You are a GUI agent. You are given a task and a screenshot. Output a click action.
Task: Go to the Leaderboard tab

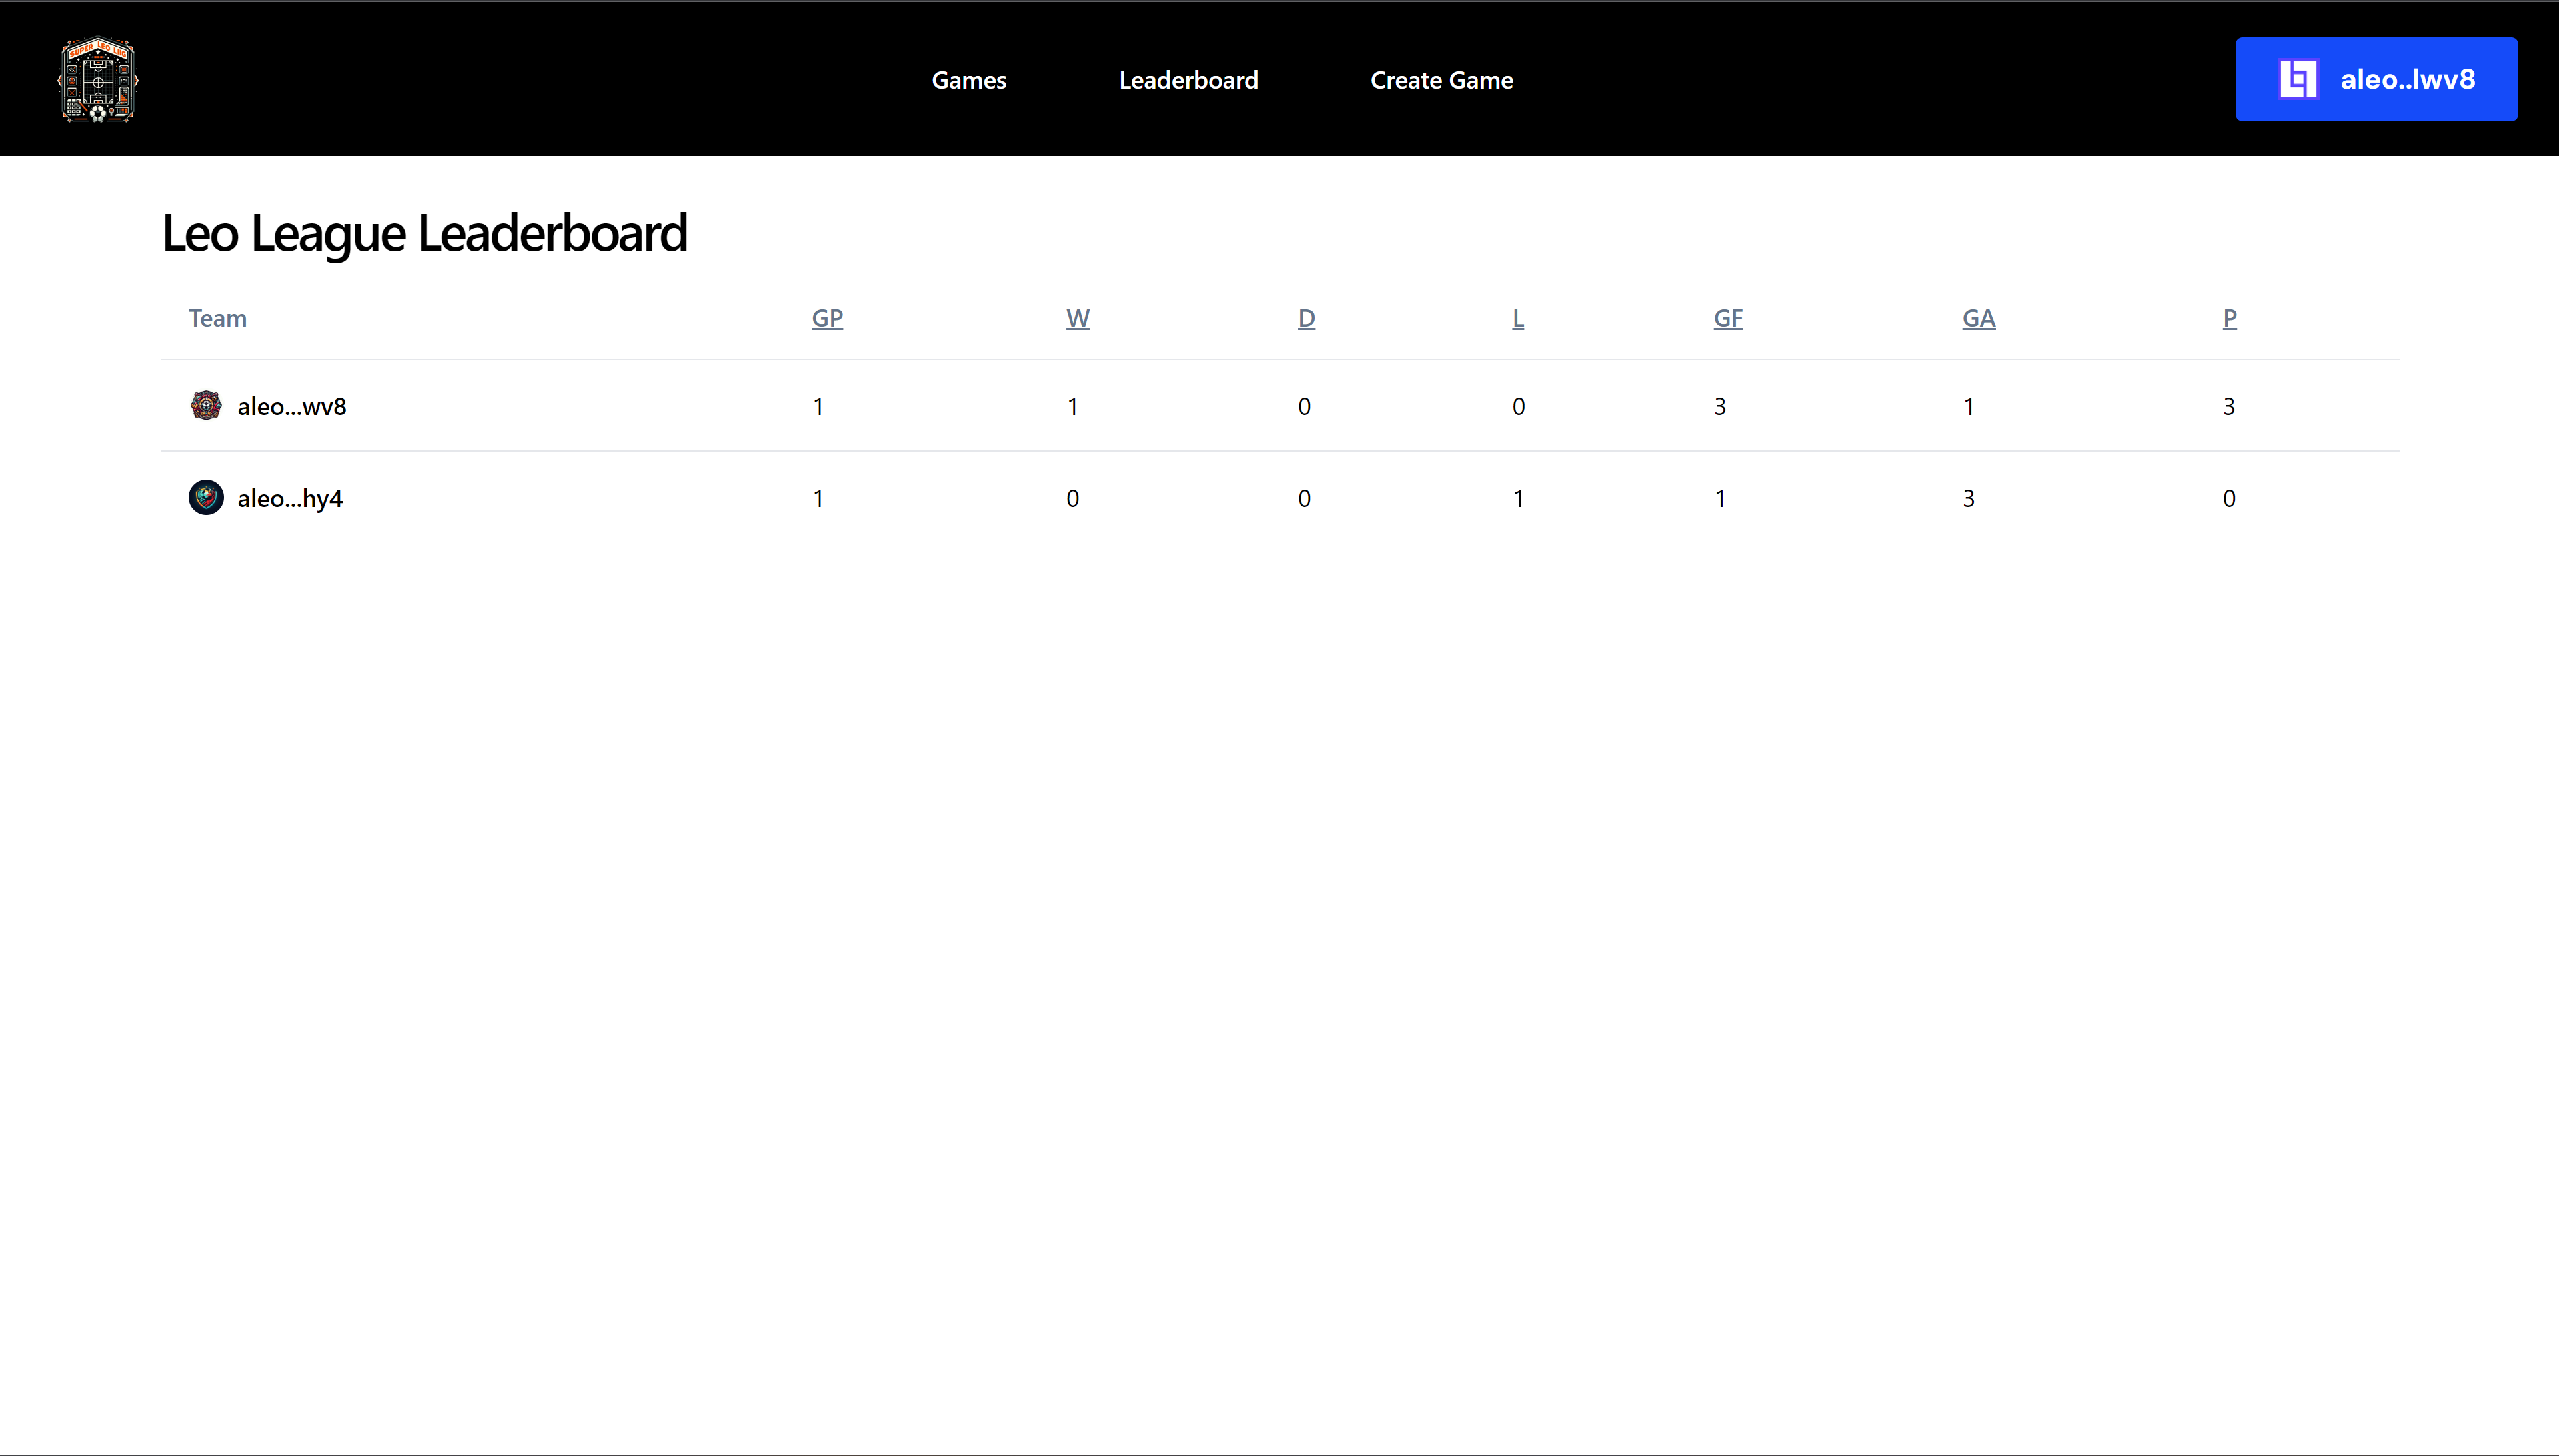(1188, 80)
